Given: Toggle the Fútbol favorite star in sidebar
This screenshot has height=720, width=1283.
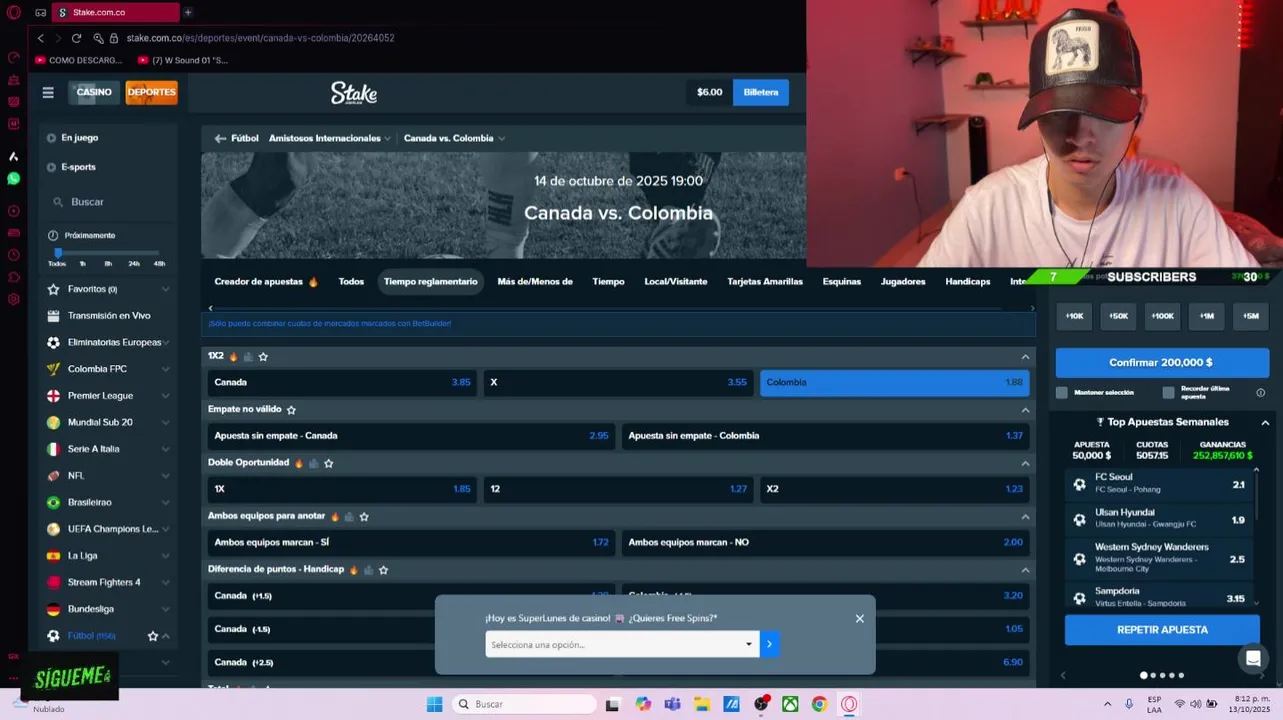Looking at the screenshot, I should click(153, 636).
